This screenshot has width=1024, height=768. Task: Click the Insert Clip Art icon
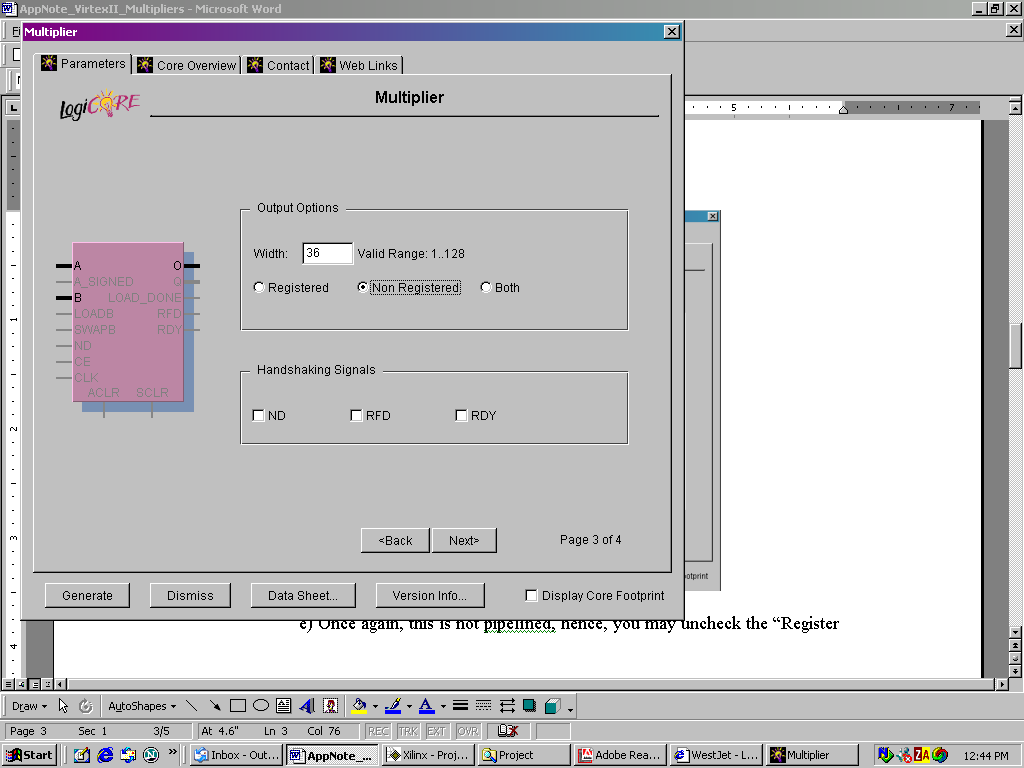click(x=330, y=706)
